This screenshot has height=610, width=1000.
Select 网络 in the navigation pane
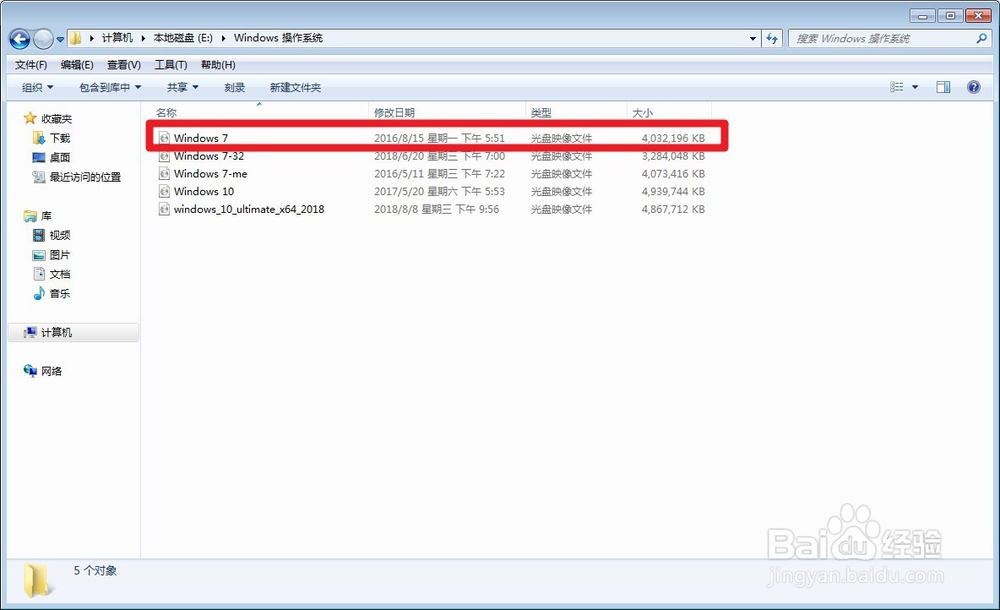(x=51, y=371)
